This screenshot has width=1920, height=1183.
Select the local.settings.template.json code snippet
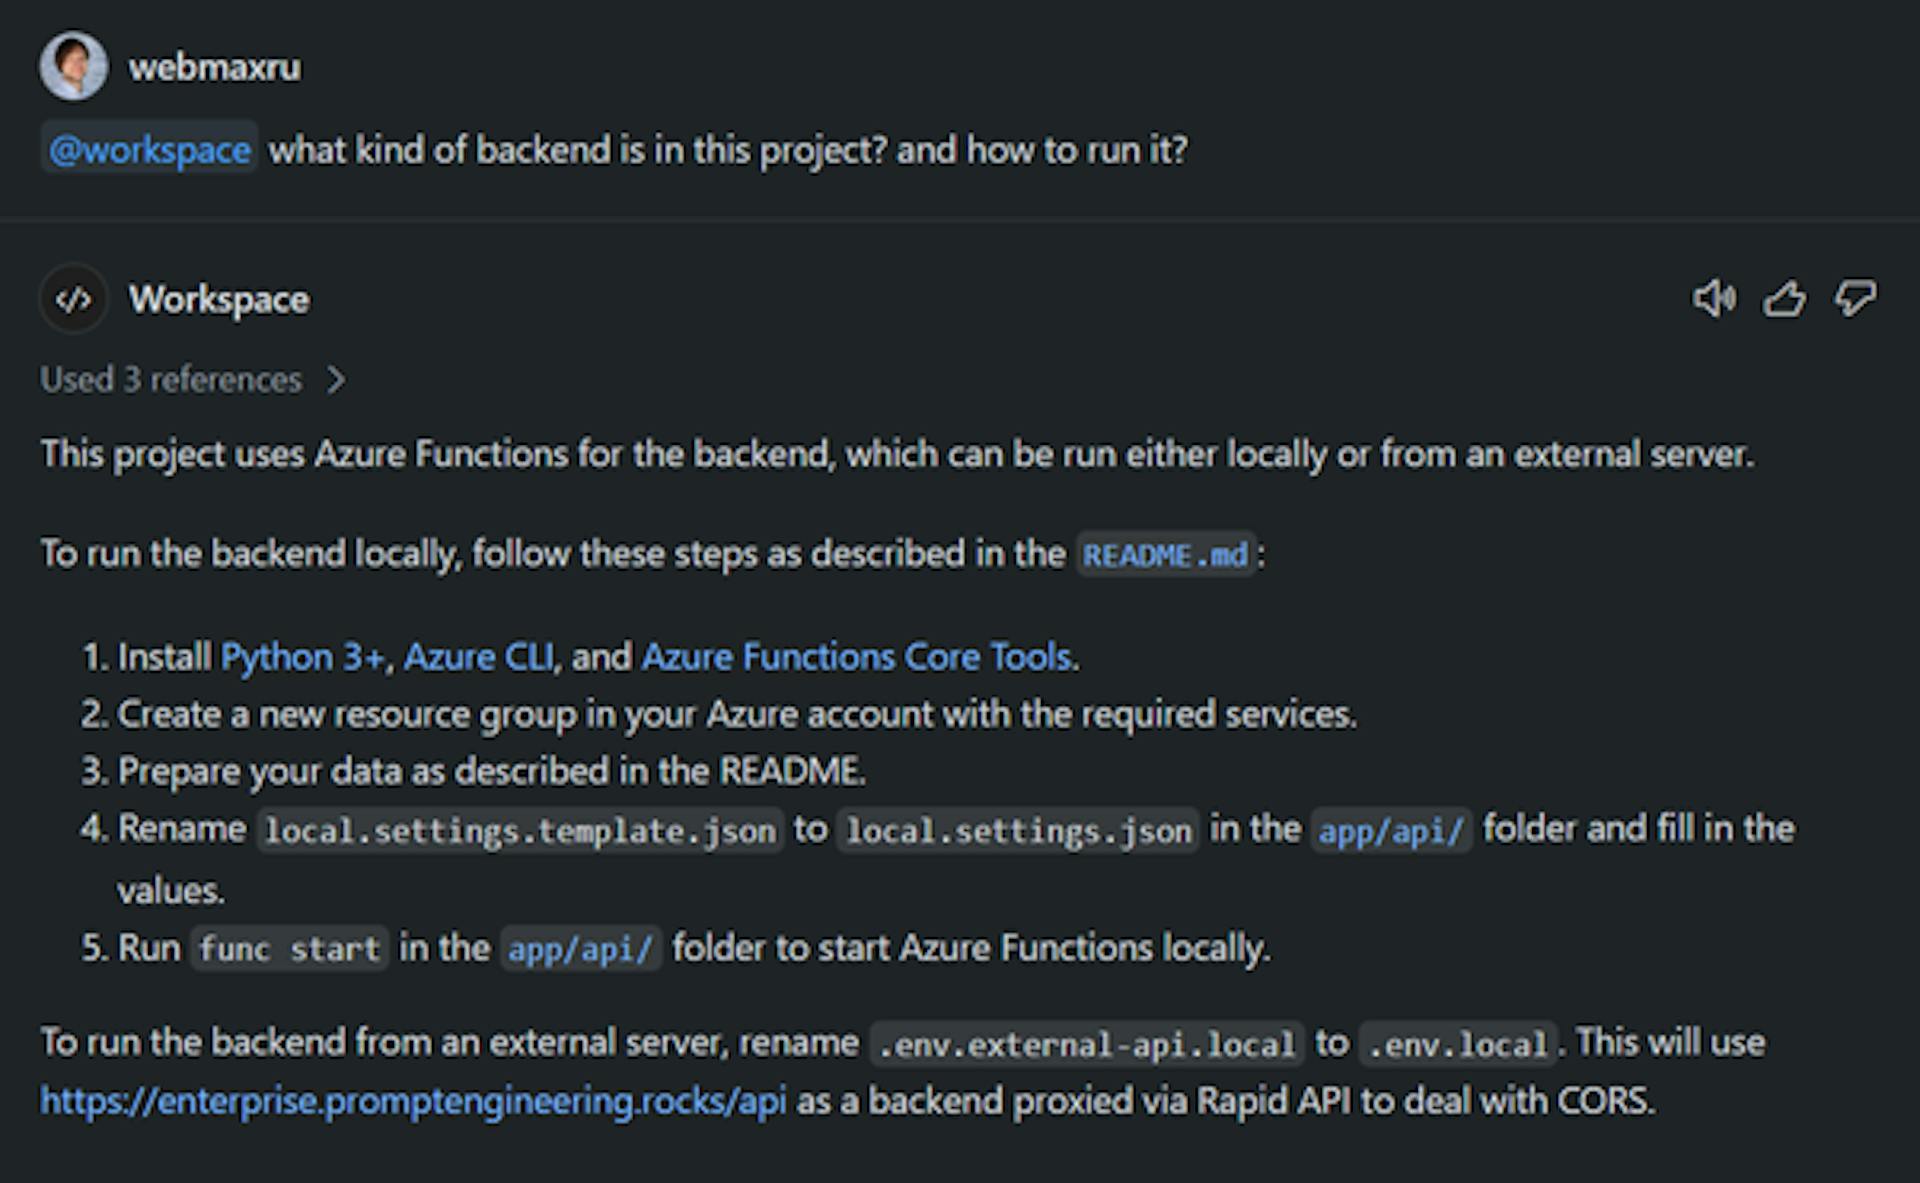coord(519,830)
